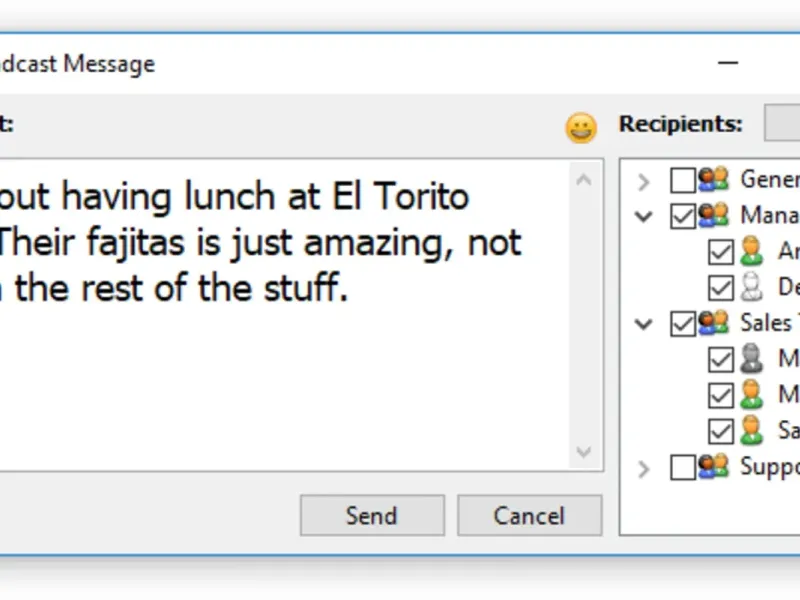Click the Management group people icon
Viewport: 800px width, 600px height.
point(713,215)
